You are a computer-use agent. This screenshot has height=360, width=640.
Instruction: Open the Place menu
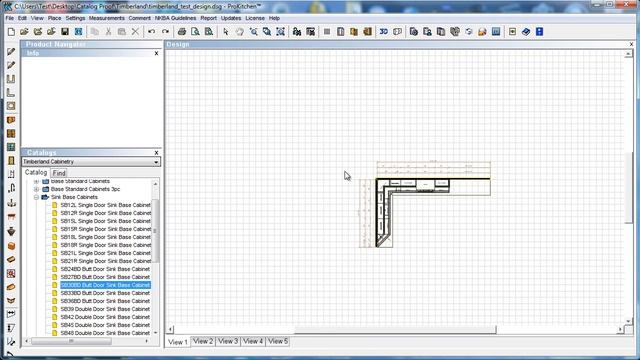[x=54, y=18]
